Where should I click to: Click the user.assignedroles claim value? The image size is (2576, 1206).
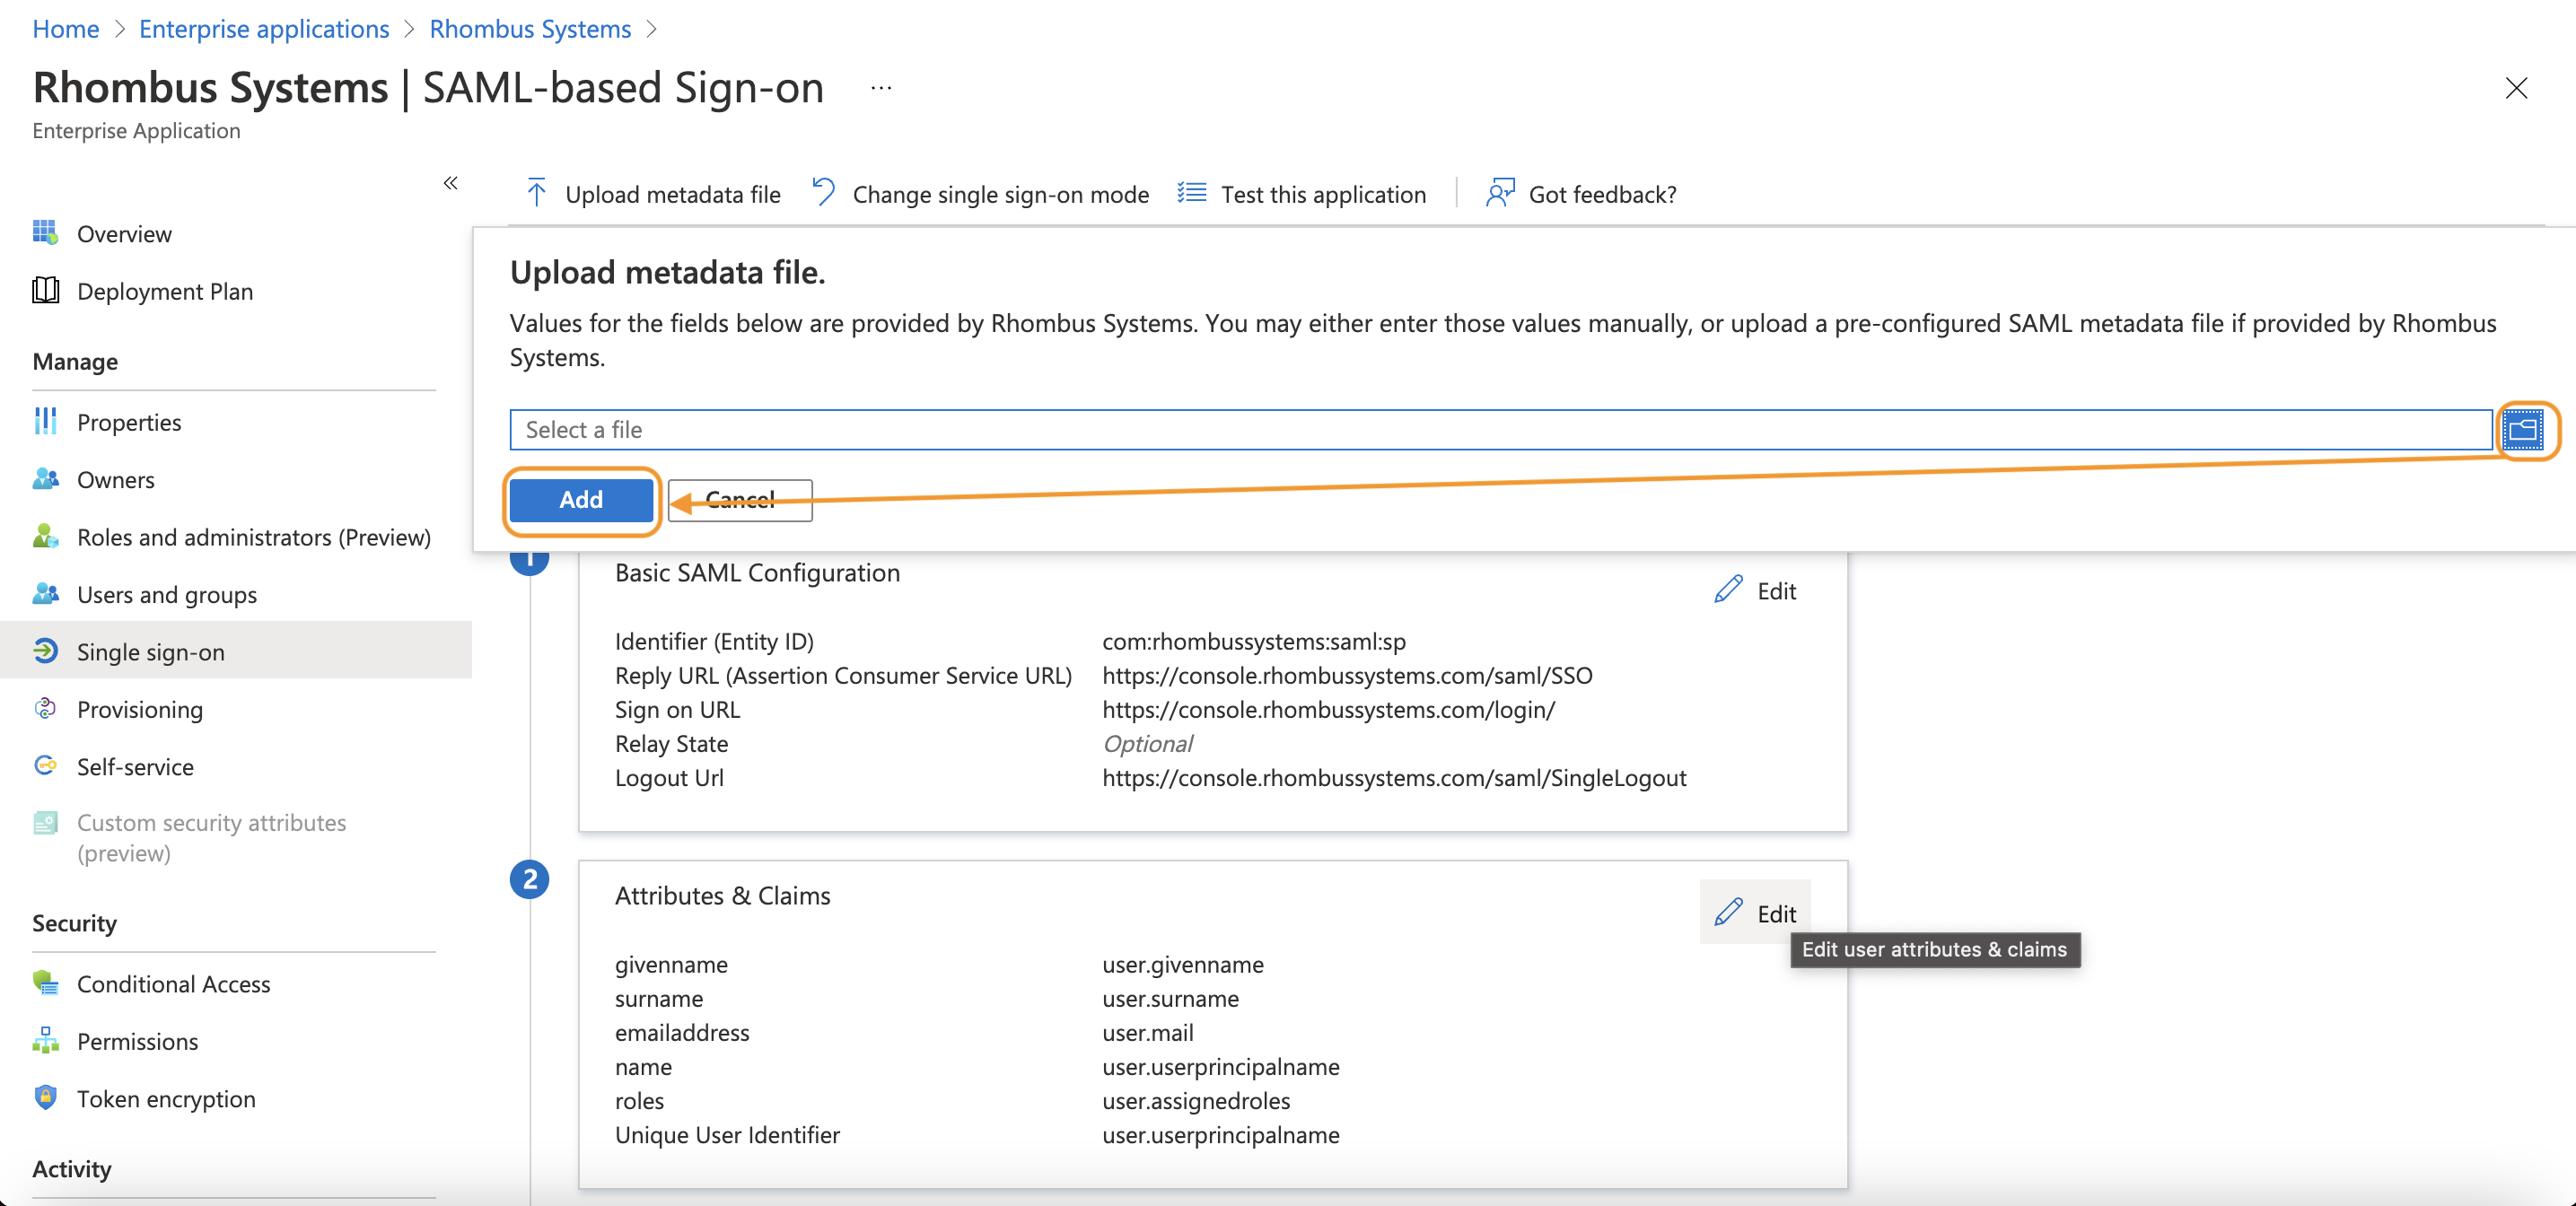(x=1196, y=1100)
